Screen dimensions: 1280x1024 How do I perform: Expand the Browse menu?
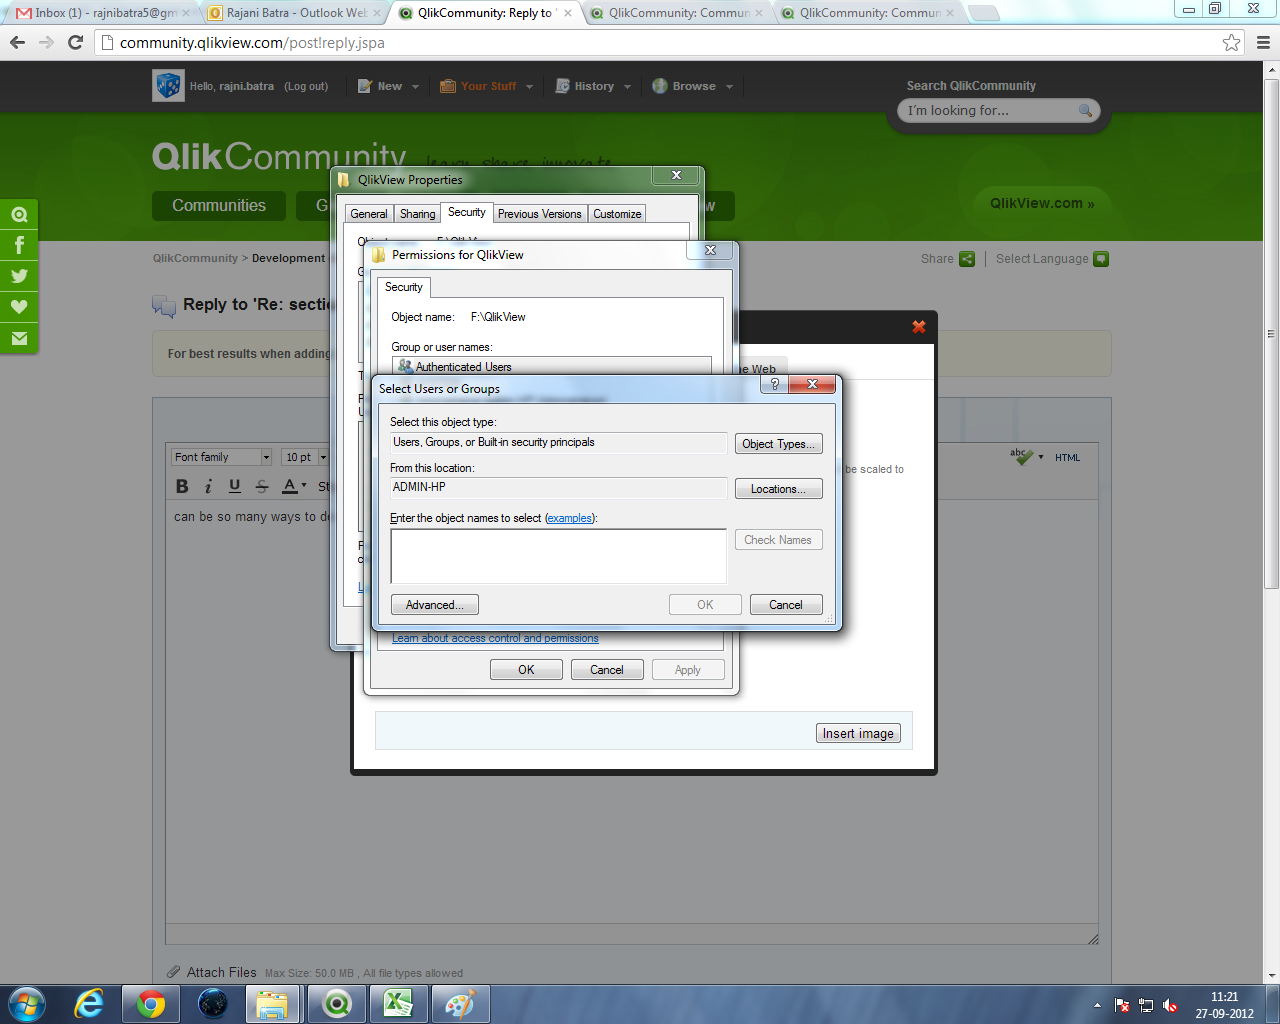pos(693,86)
